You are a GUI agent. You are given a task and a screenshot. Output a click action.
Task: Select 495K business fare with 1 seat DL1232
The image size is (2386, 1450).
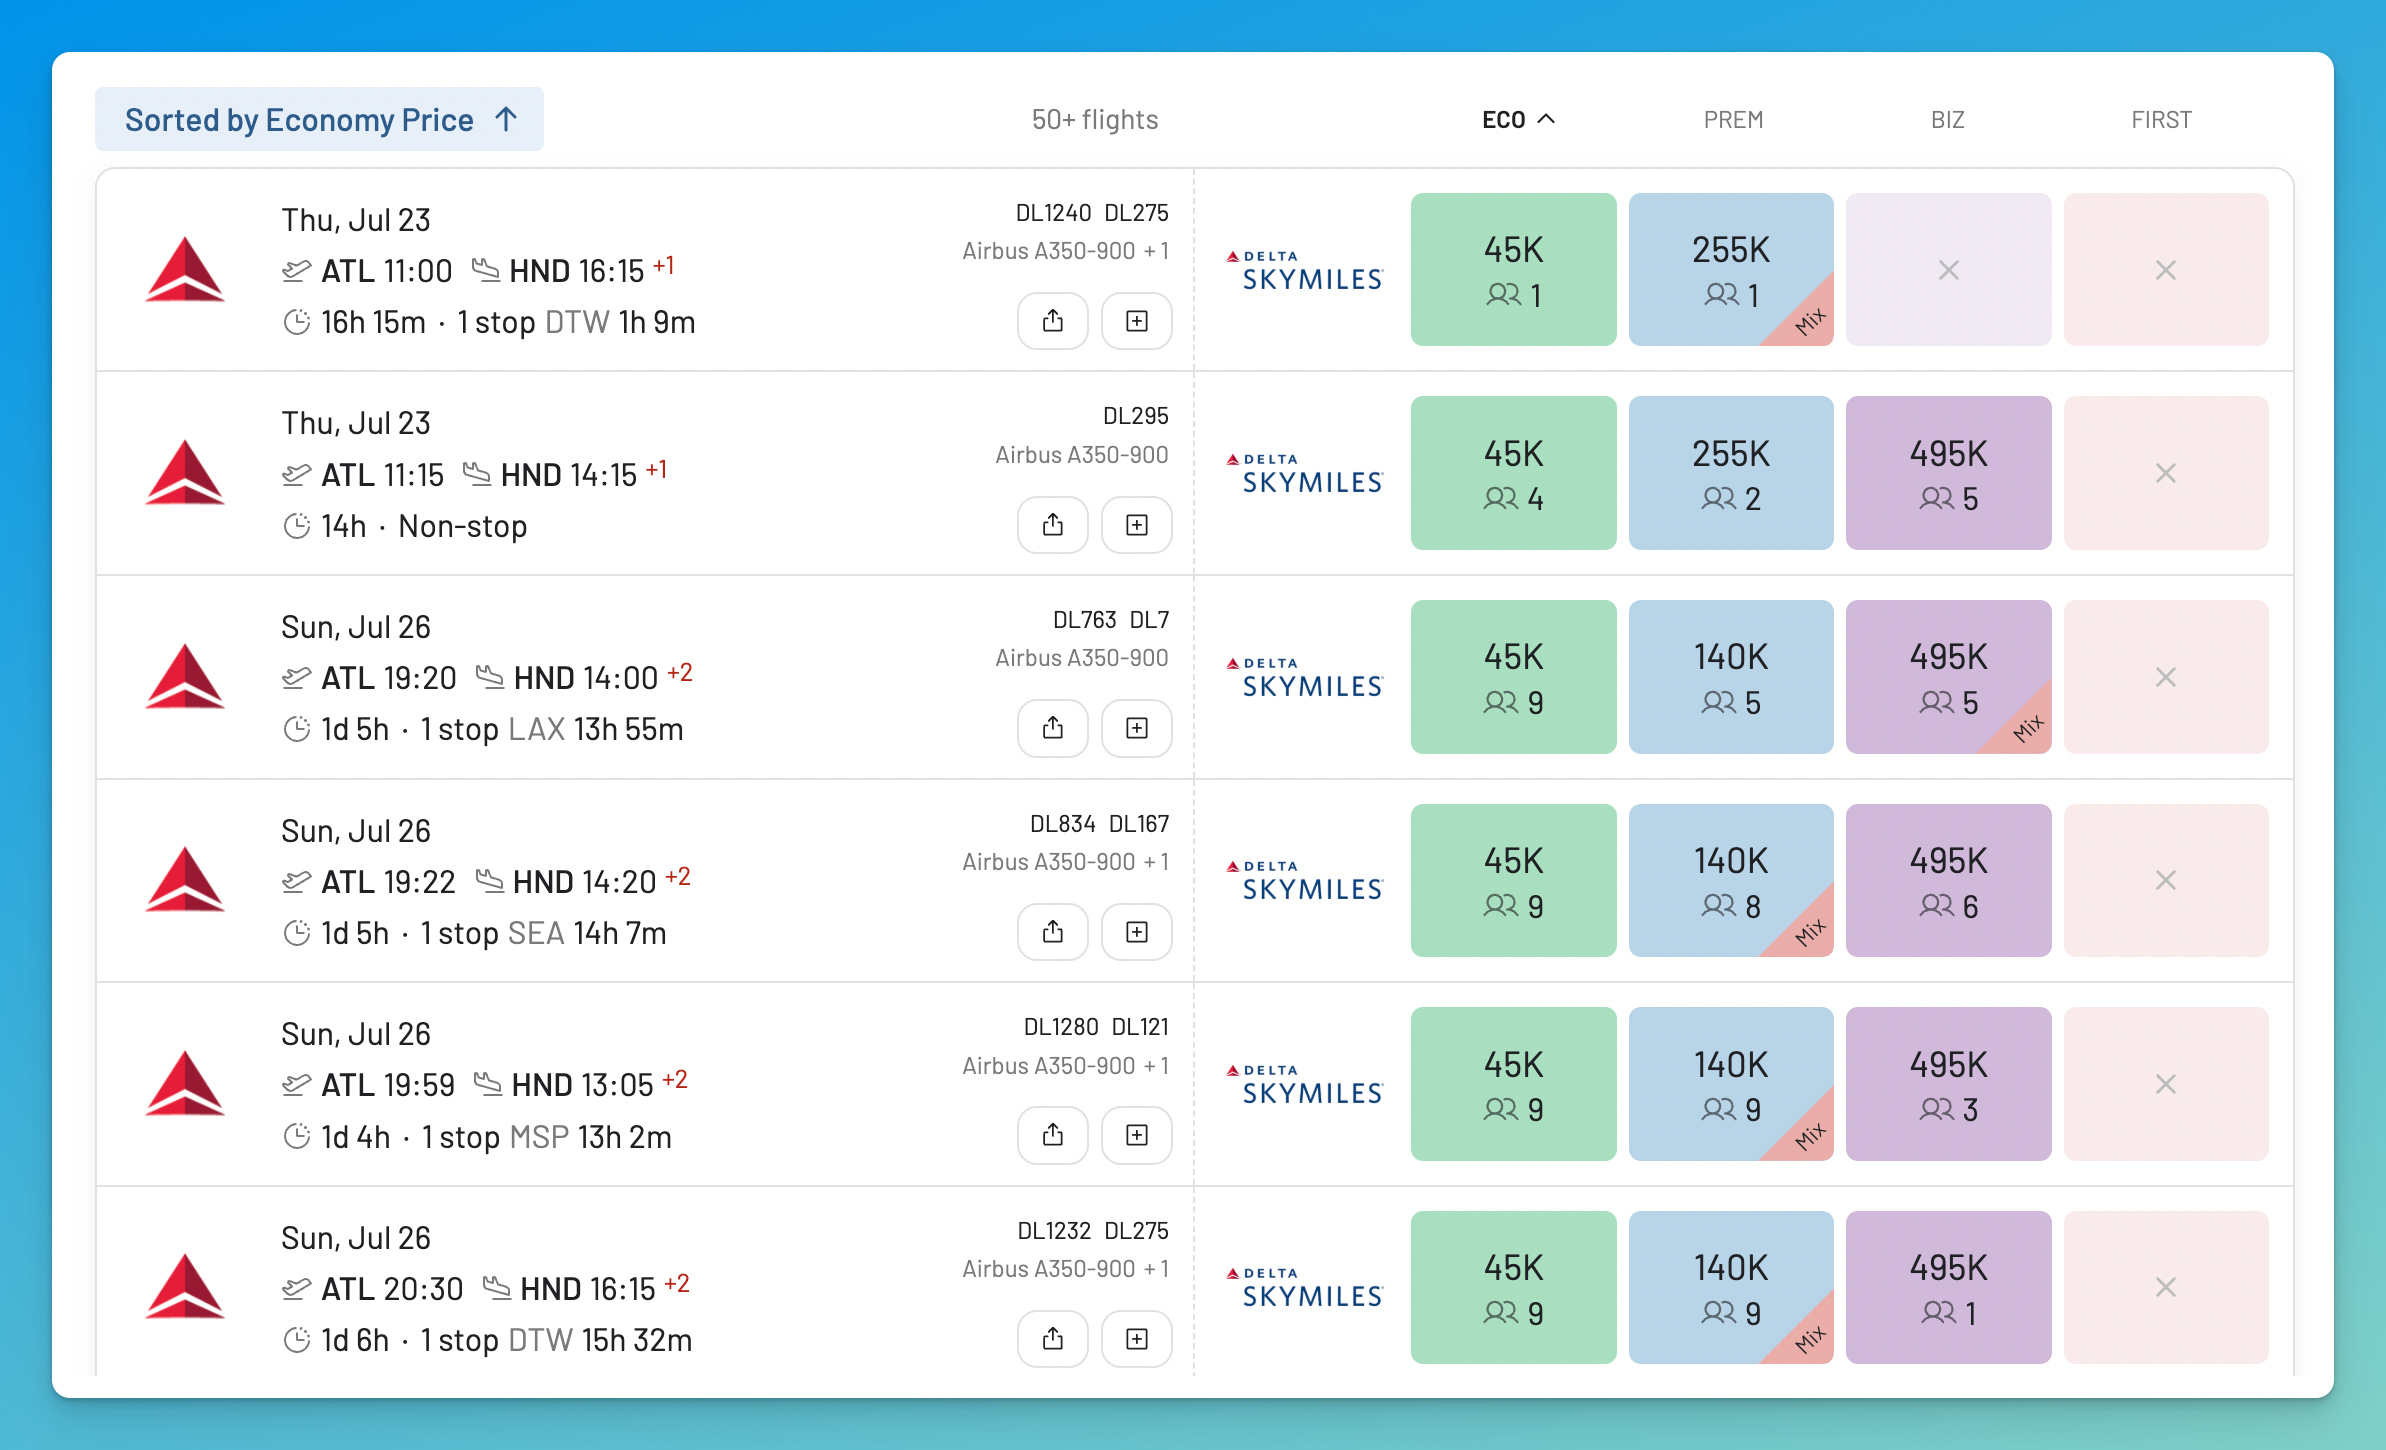(x=1948, y=1287)
